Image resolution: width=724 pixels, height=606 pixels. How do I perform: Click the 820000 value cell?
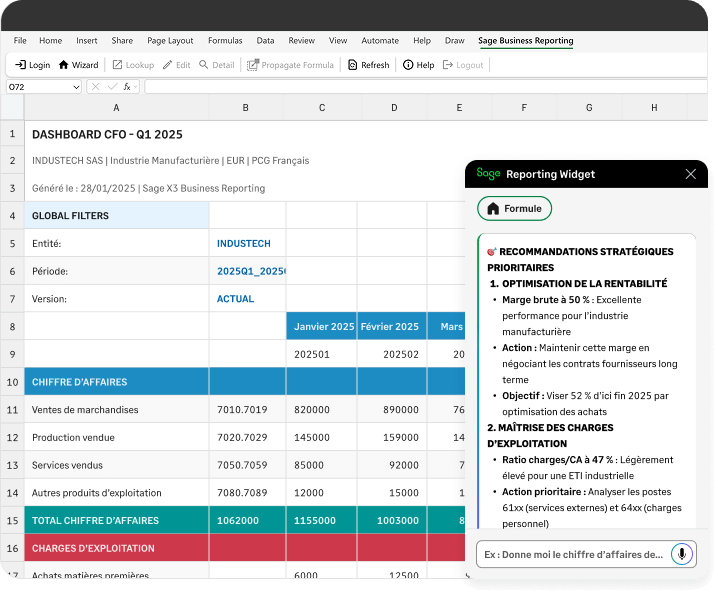[x=321, y=410]
